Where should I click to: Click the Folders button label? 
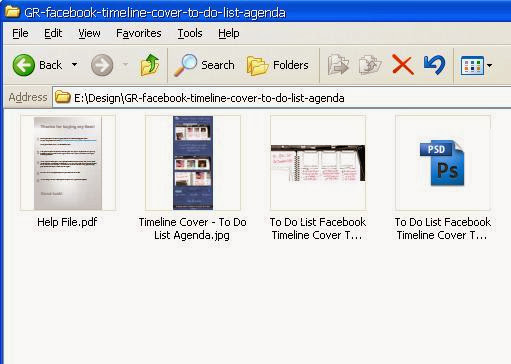click(x=291, y=65)
